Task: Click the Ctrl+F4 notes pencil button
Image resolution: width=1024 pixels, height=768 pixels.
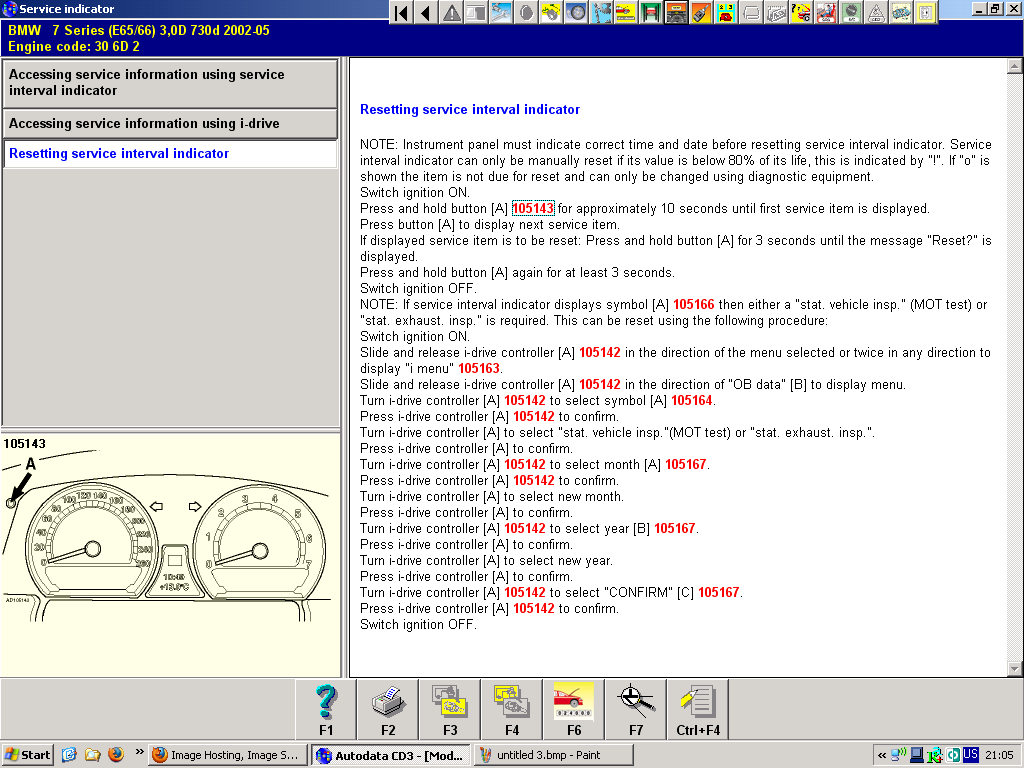Action: click(x=698, y=710)
